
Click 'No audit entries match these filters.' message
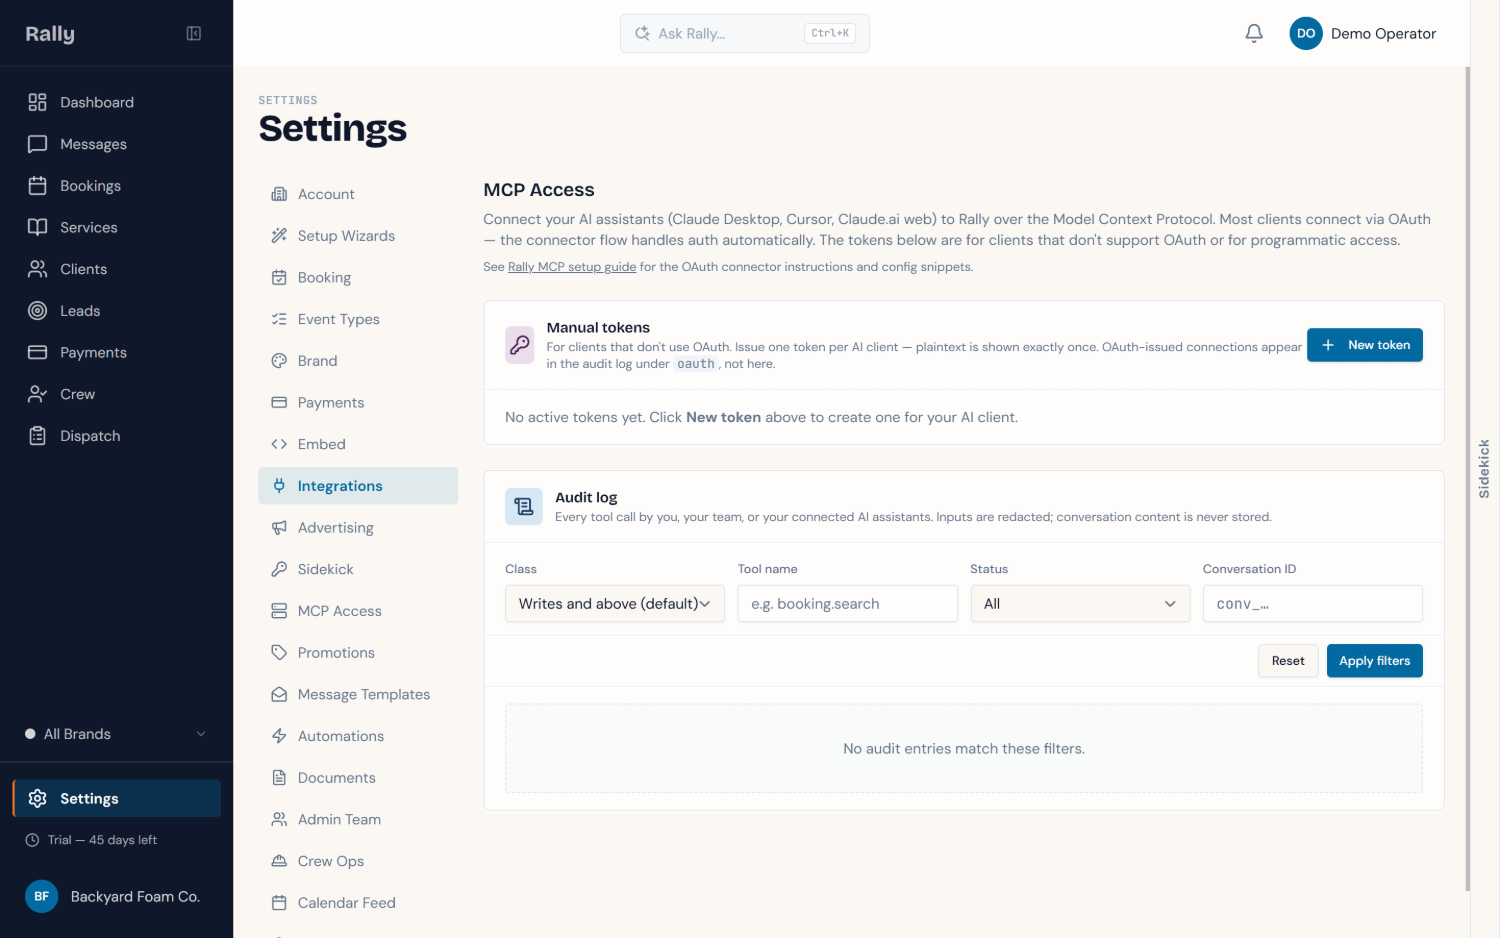[964, 749]
